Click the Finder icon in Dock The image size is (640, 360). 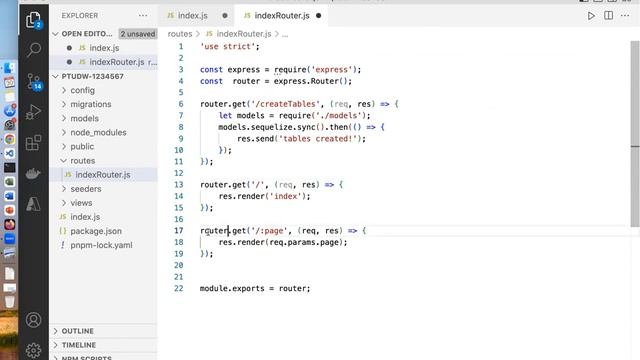click(x=9, y=68)
